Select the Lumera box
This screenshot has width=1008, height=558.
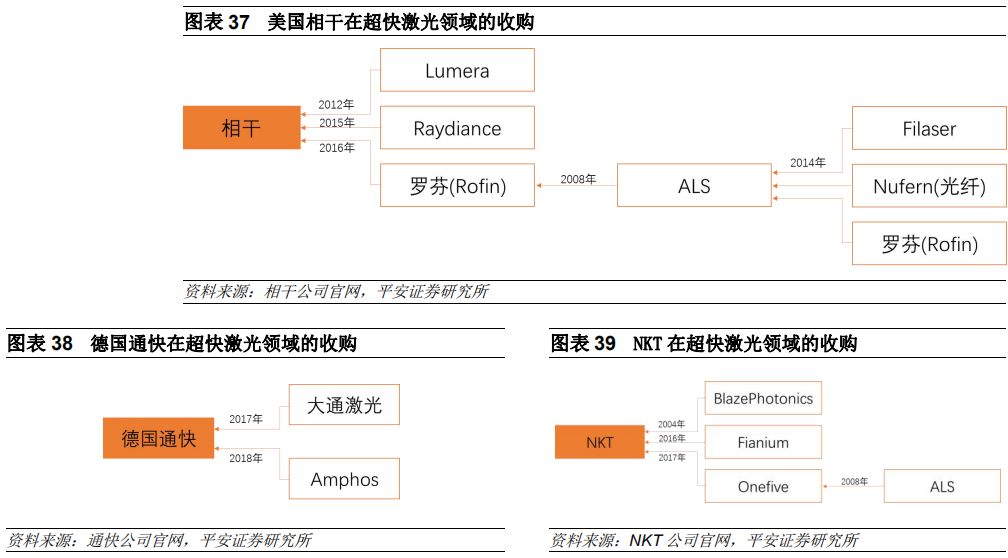[x=457, y=70]
